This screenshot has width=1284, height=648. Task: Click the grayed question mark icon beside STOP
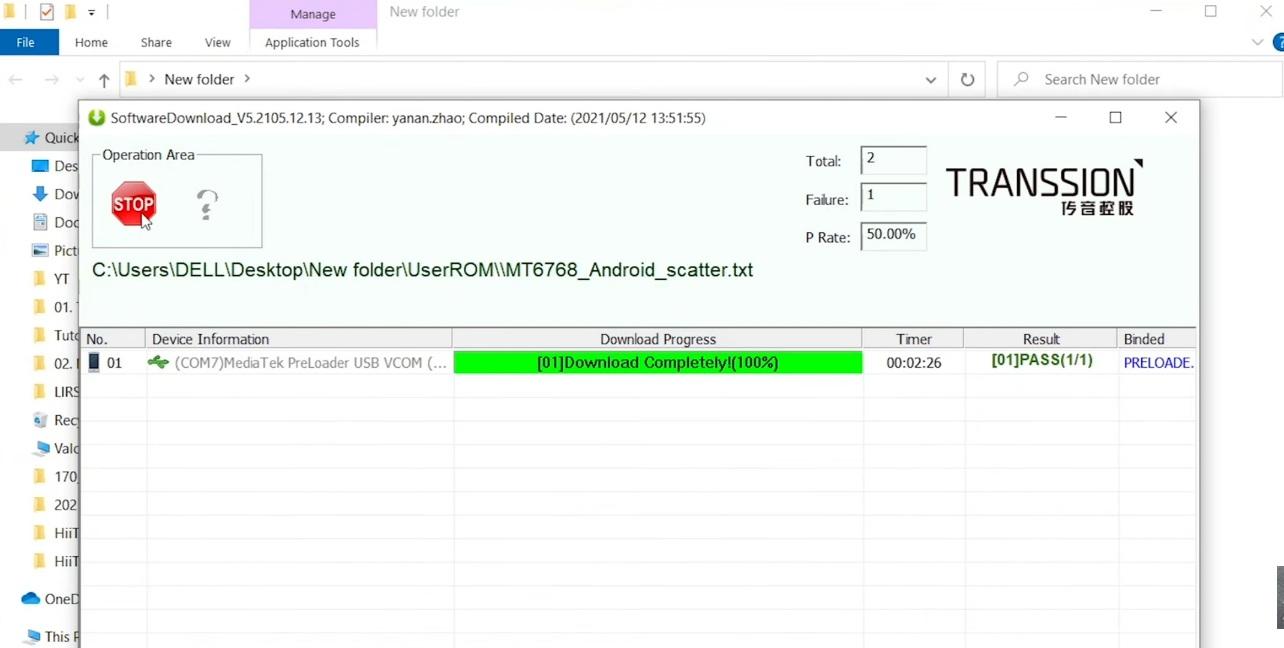point(207,205)
